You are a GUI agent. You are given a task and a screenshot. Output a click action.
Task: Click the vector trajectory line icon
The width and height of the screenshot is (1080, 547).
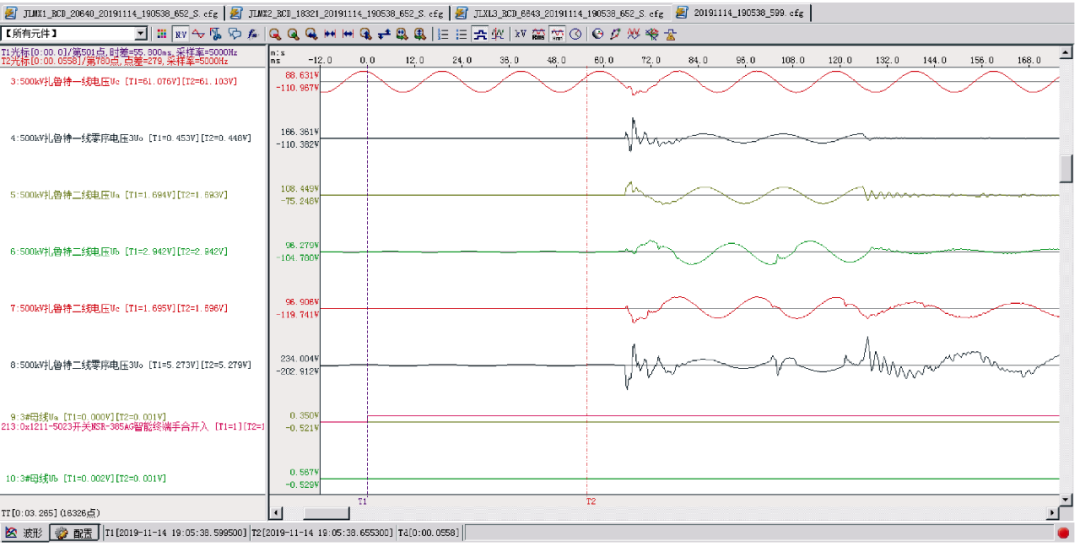[x=616, y=34]
